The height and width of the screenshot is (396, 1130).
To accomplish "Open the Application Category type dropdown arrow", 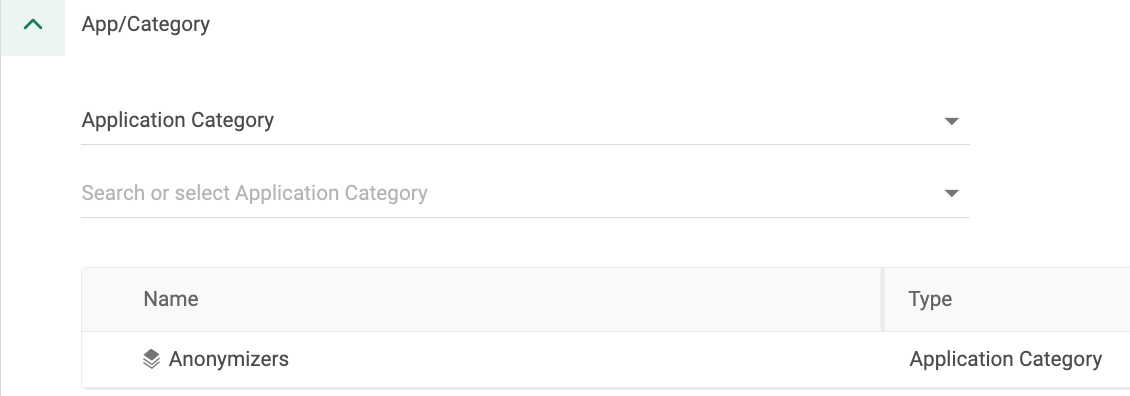I will [951, 120].
